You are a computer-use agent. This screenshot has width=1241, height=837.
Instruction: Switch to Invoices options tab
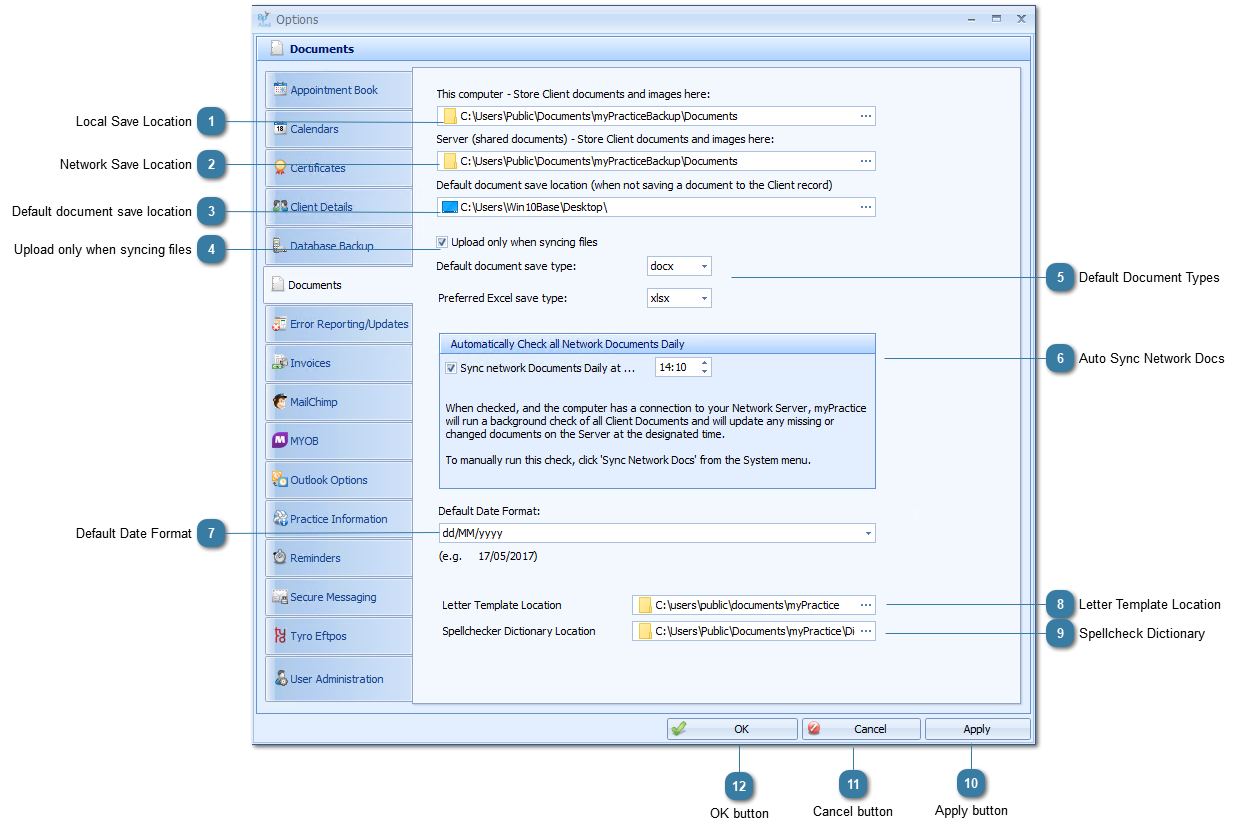[x=338, y=362]
